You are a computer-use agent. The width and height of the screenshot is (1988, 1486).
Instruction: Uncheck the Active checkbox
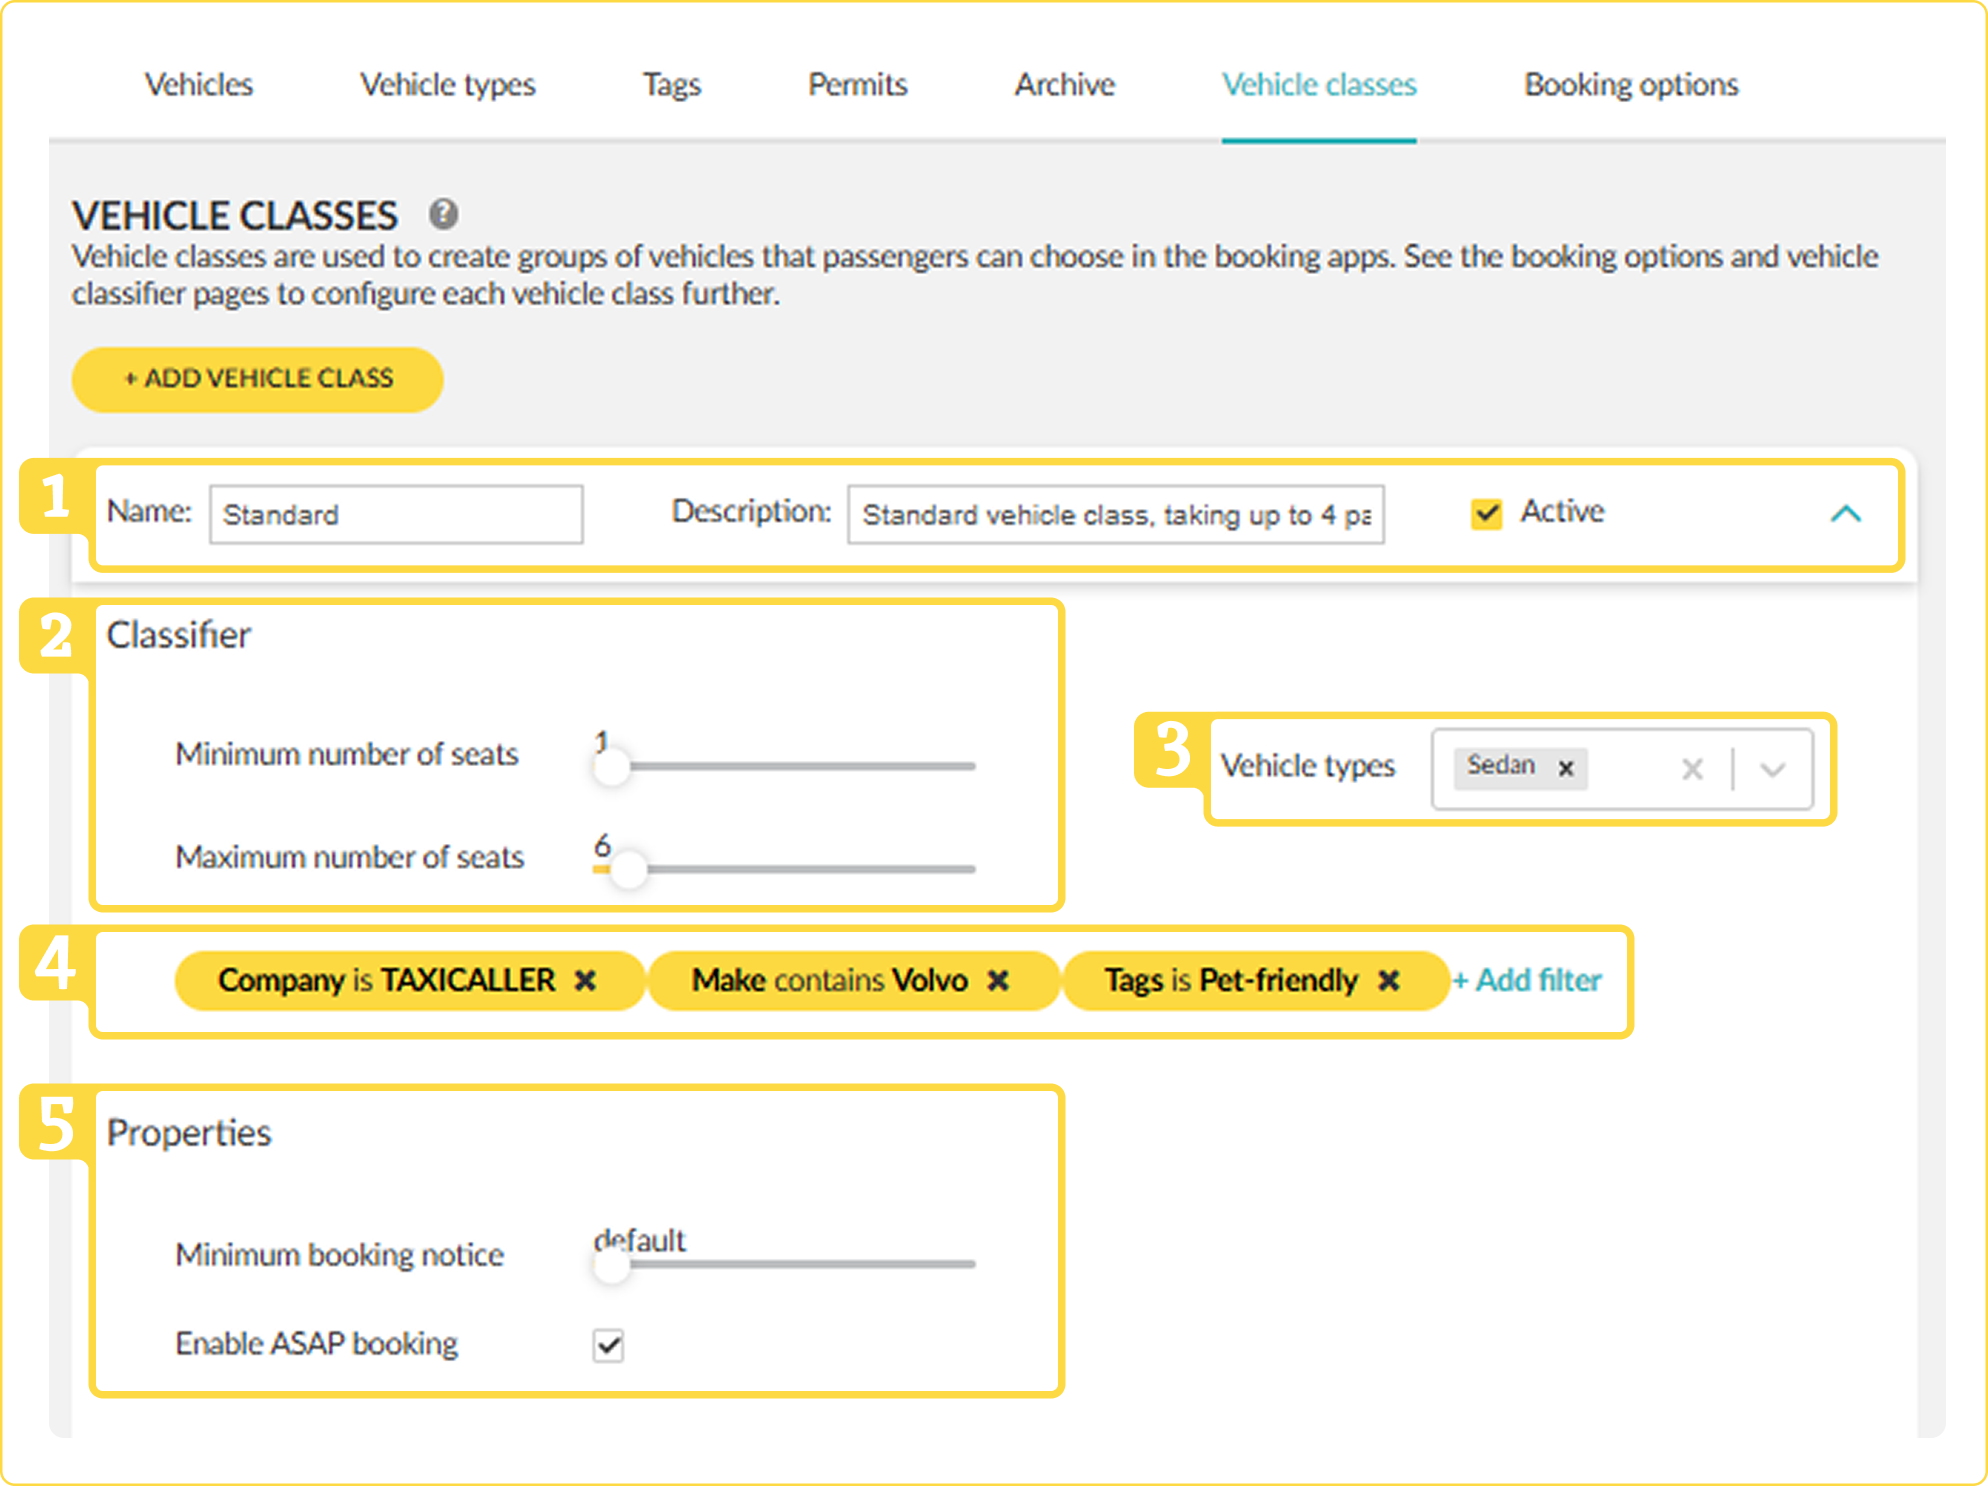point(1486,514)
